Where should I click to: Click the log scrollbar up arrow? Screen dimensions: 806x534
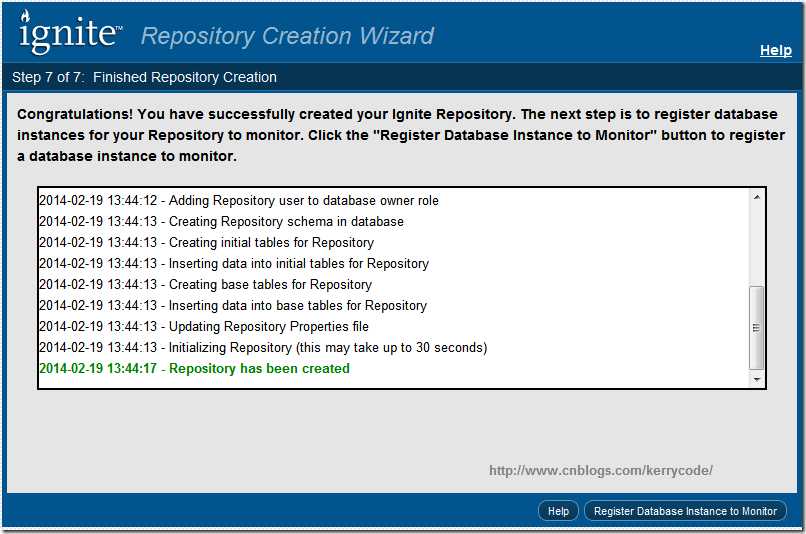point(756,197)
